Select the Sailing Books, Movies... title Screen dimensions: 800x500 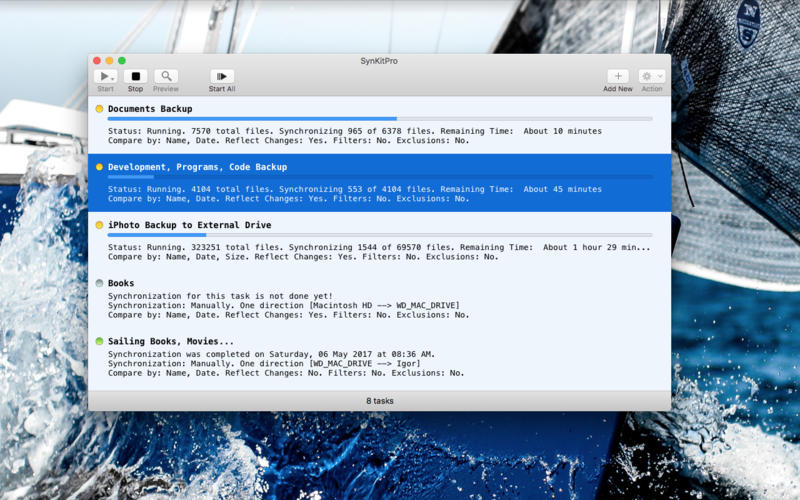pyautogui.click(x=170, y=341)
